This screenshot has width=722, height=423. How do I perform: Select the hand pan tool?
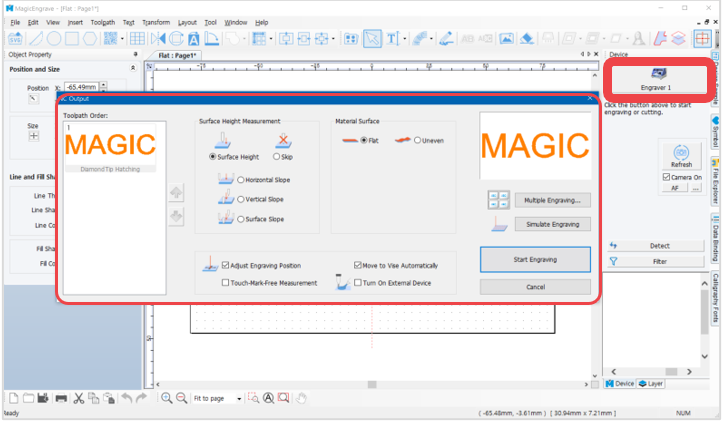[301, 398]
